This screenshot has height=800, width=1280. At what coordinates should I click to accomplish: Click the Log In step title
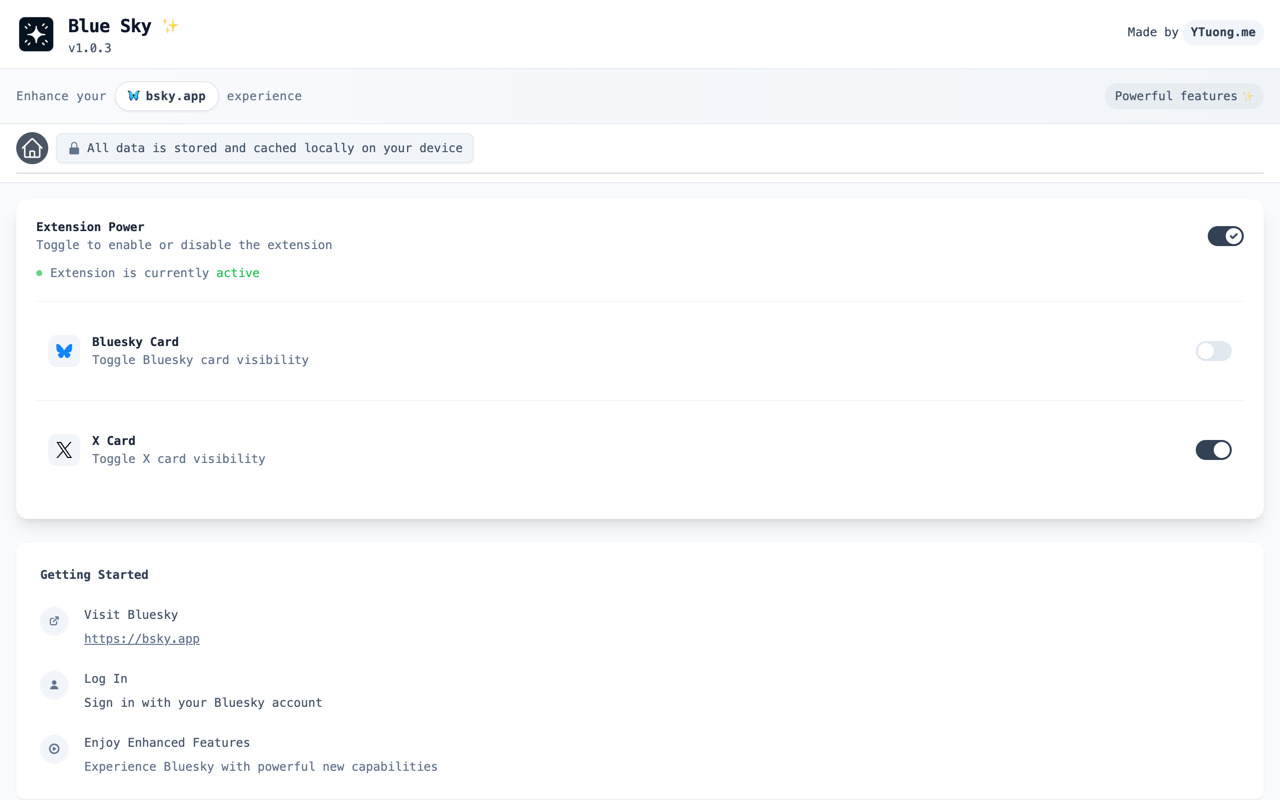click(106, 679)
